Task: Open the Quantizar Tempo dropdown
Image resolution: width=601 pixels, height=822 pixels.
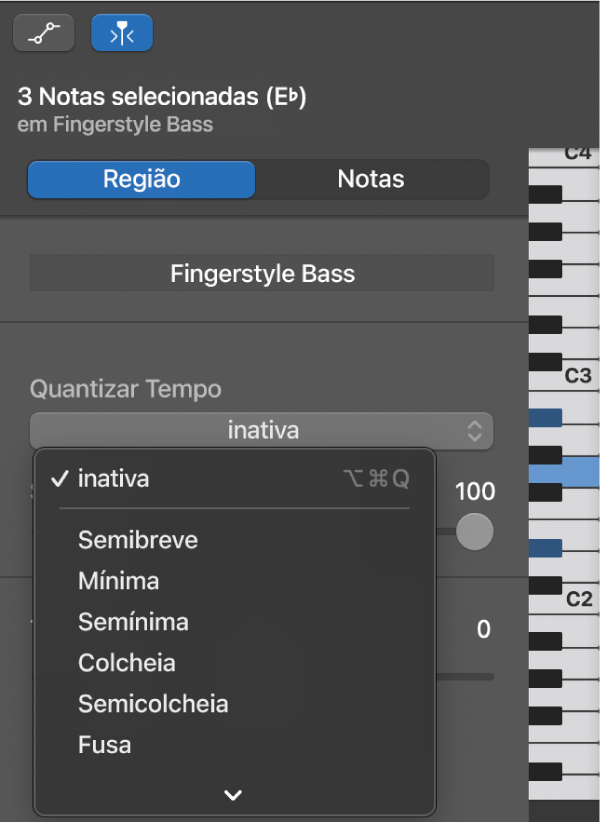Action: pyautogui.click(x=262, y=431)
